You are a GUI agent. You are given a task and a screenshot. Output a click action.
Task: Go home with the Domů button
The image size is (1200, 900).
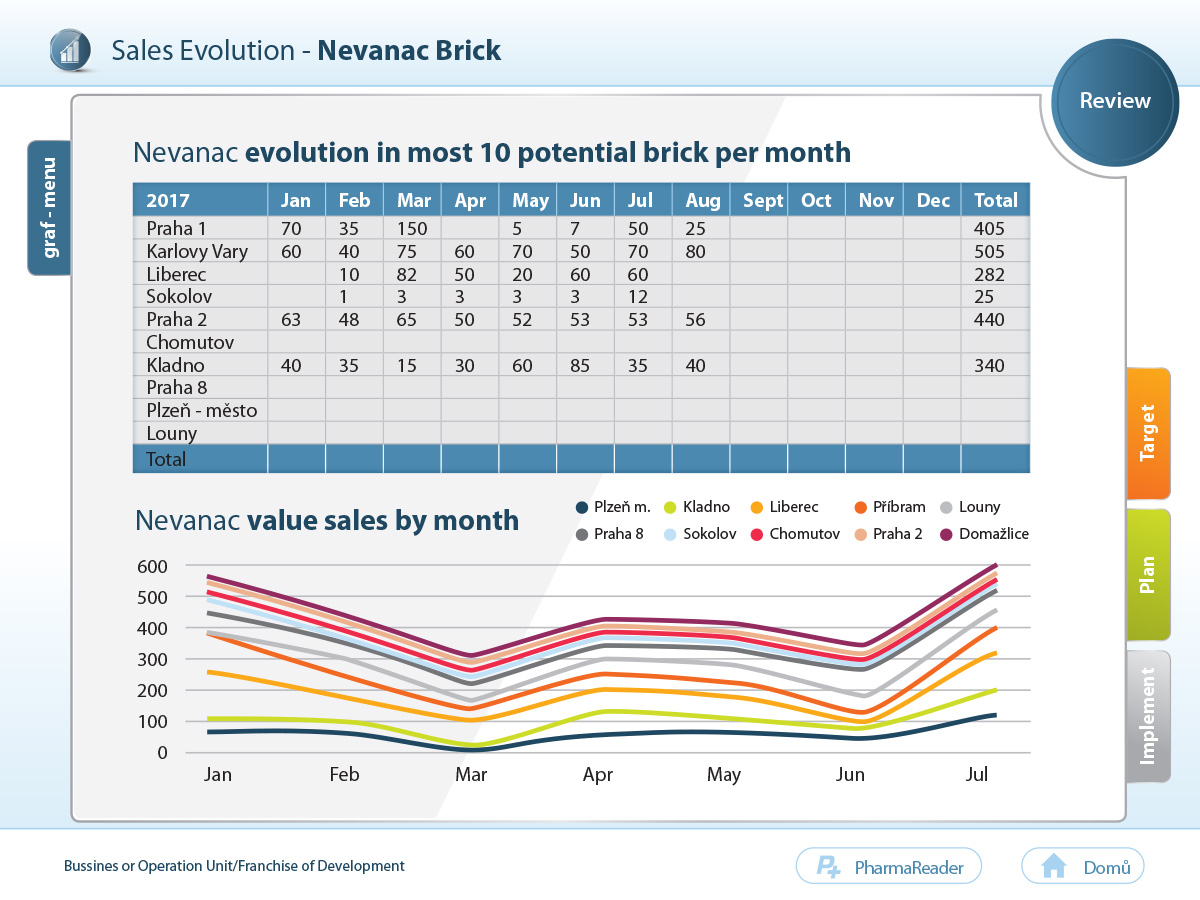point(1082,866)
